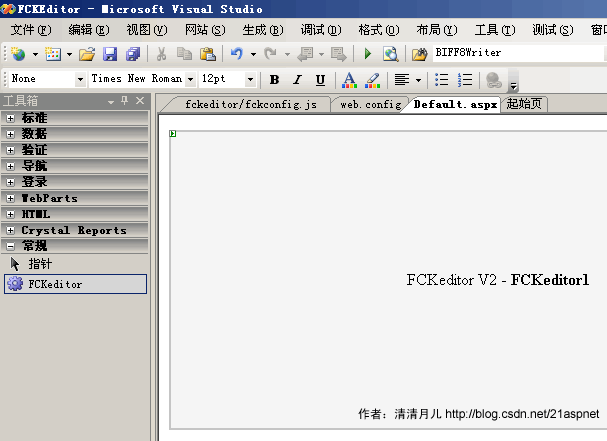The width and height of the screenshot is (607, 441).
Task: Toggle Underline formatting
Action: (x=320, y=80)
